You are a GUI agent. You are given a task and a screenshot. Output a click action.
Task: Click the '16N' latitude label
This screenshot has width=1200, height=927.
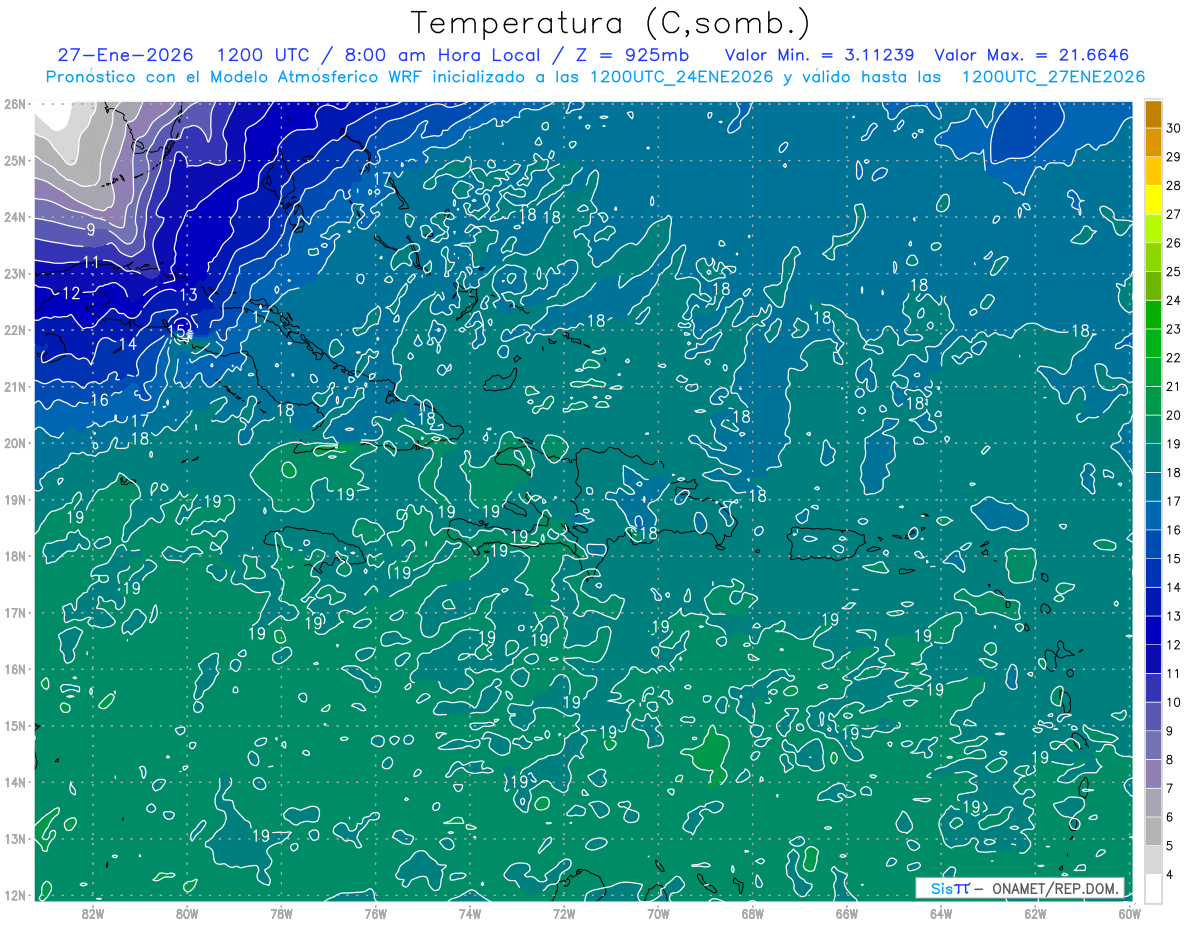point(15,669)
